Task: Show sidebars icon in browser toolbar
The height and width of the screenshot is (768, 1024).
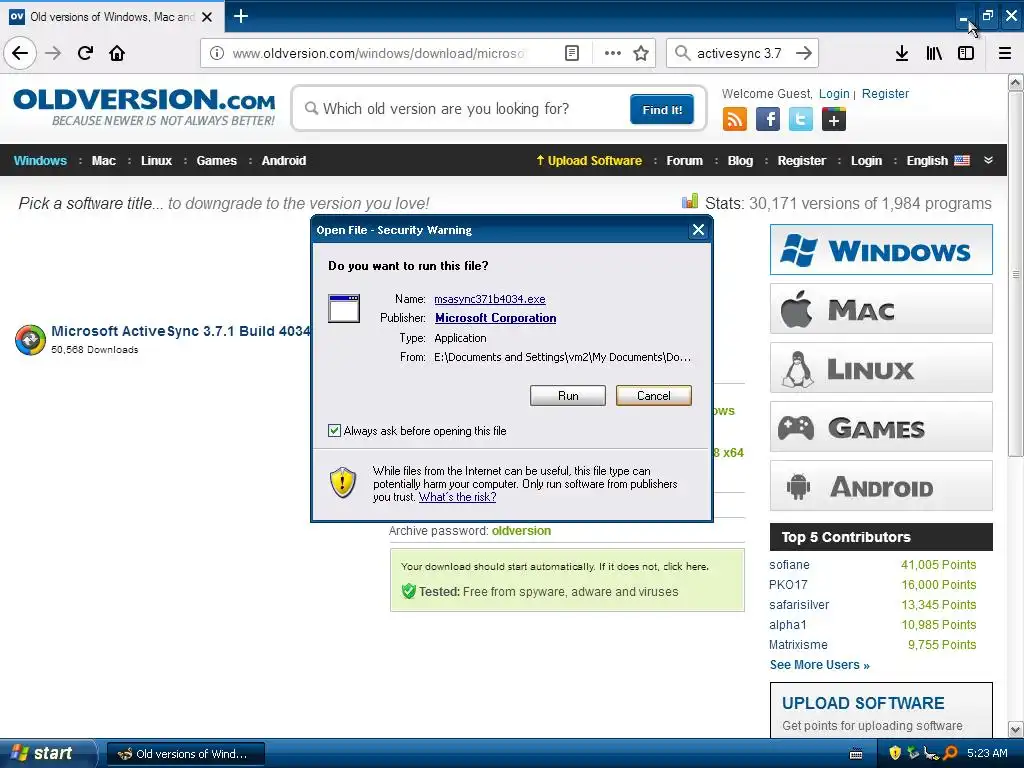Action: click(x=966, y=53)
